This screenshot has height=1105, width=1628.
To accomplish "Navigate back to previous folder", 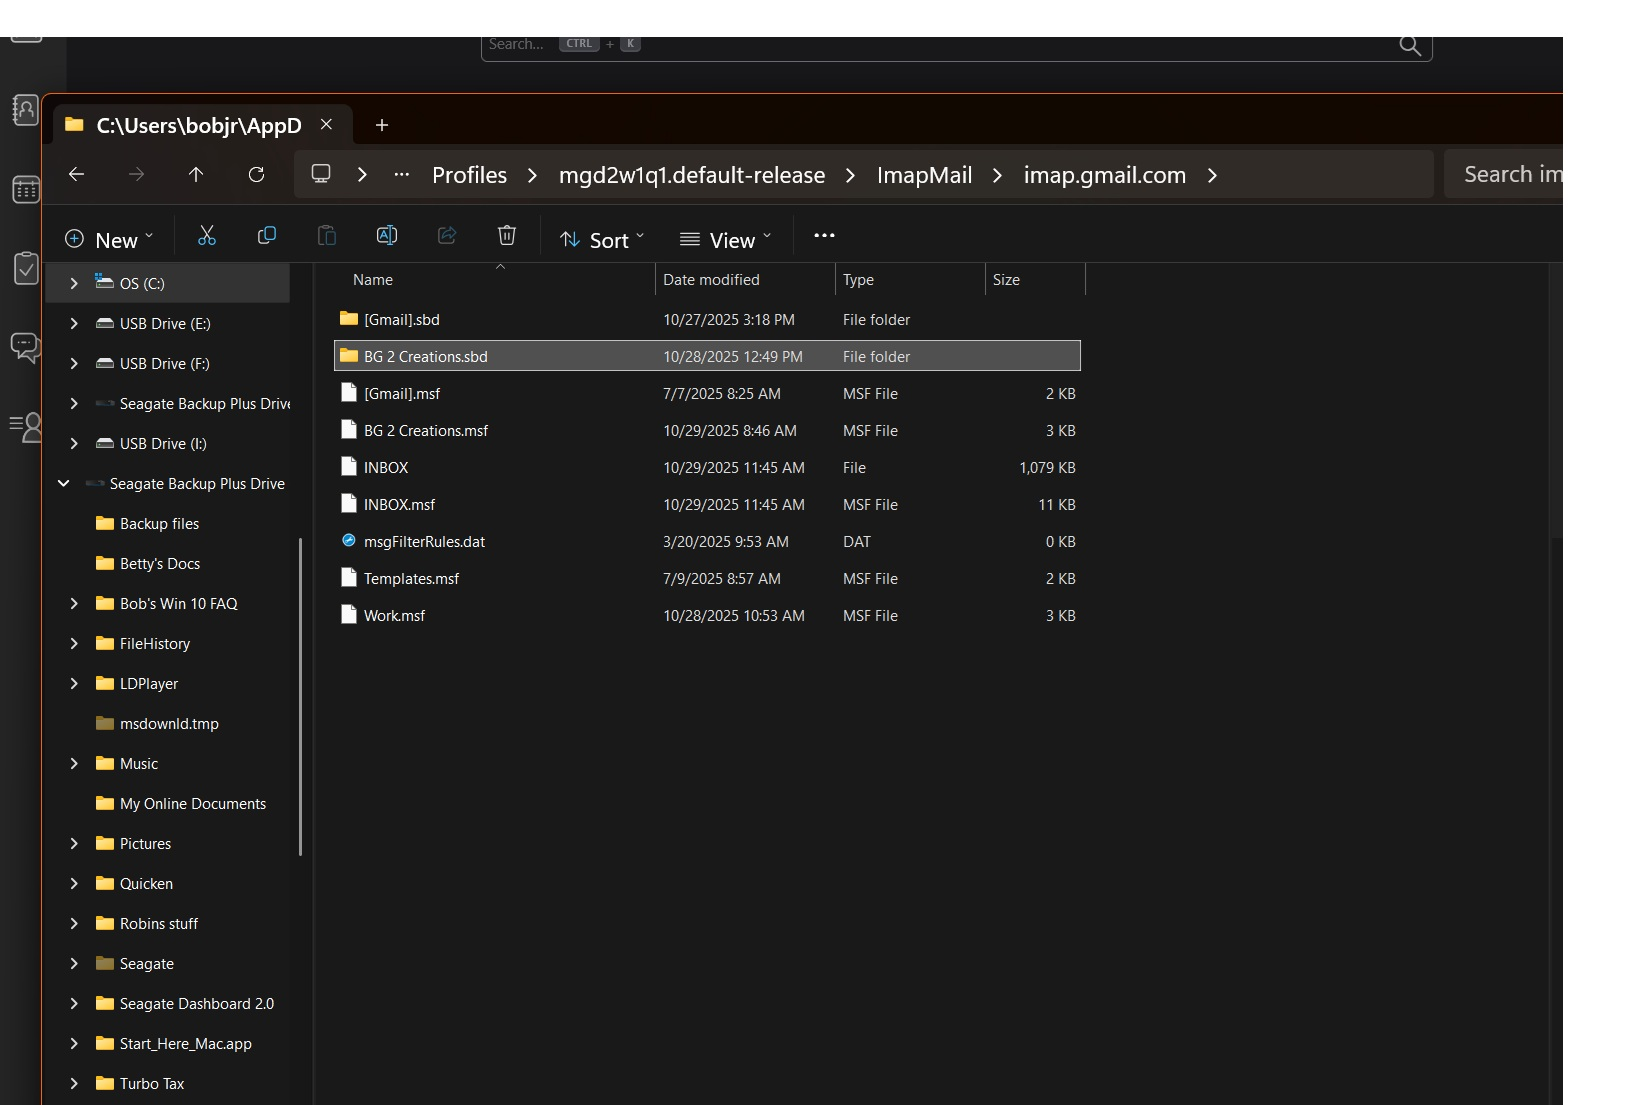I will 76,175.
